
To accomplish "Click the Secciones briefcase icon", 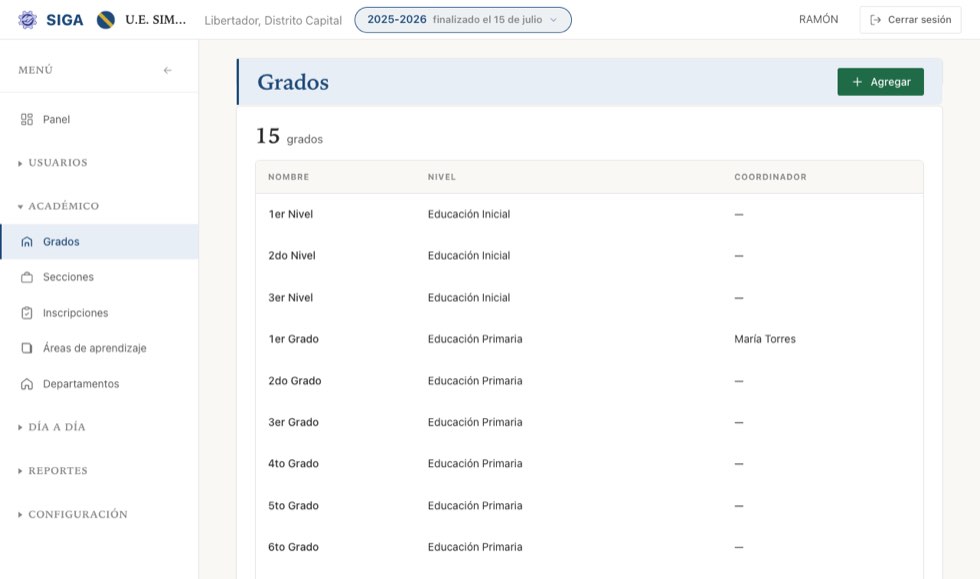I will tap(27, 277).
